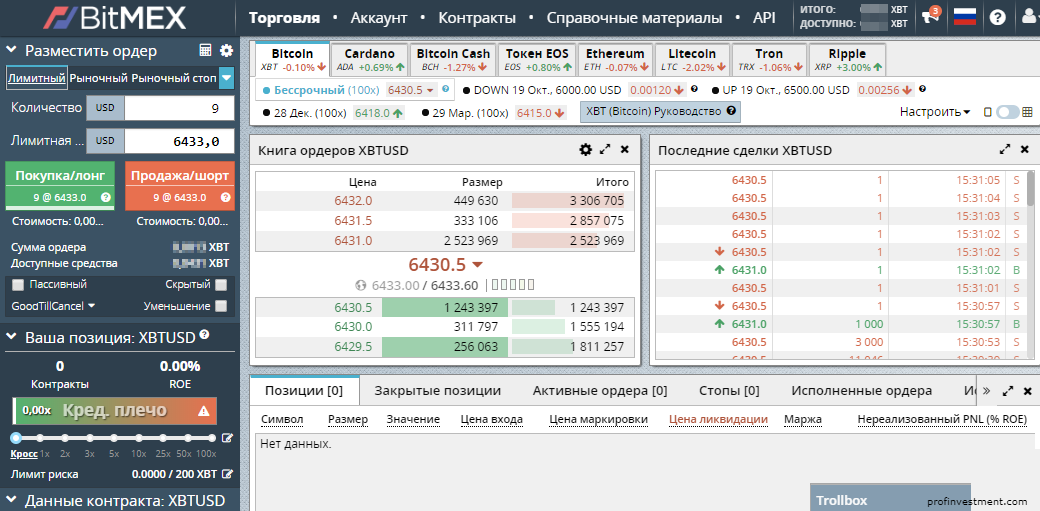Change language via Russian flag
The width and height of the screenshot is (1040, 511).
965,17
